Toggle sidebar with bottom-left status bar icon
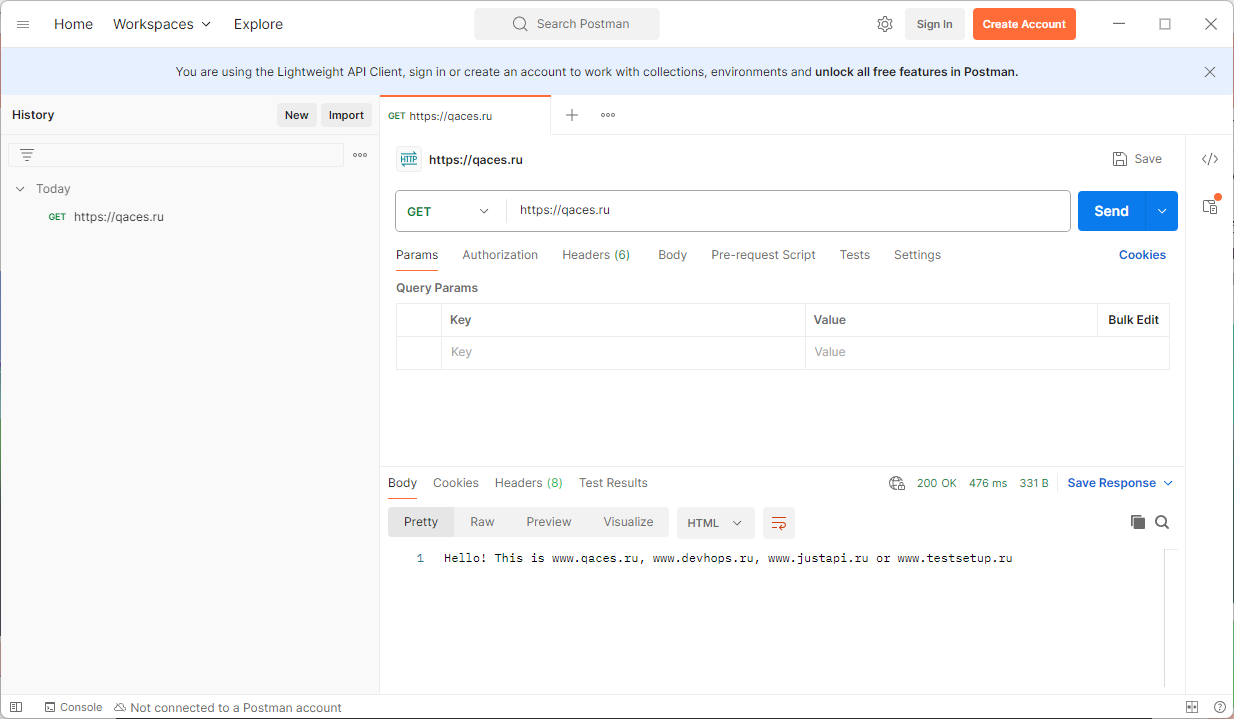 (16, 707)
